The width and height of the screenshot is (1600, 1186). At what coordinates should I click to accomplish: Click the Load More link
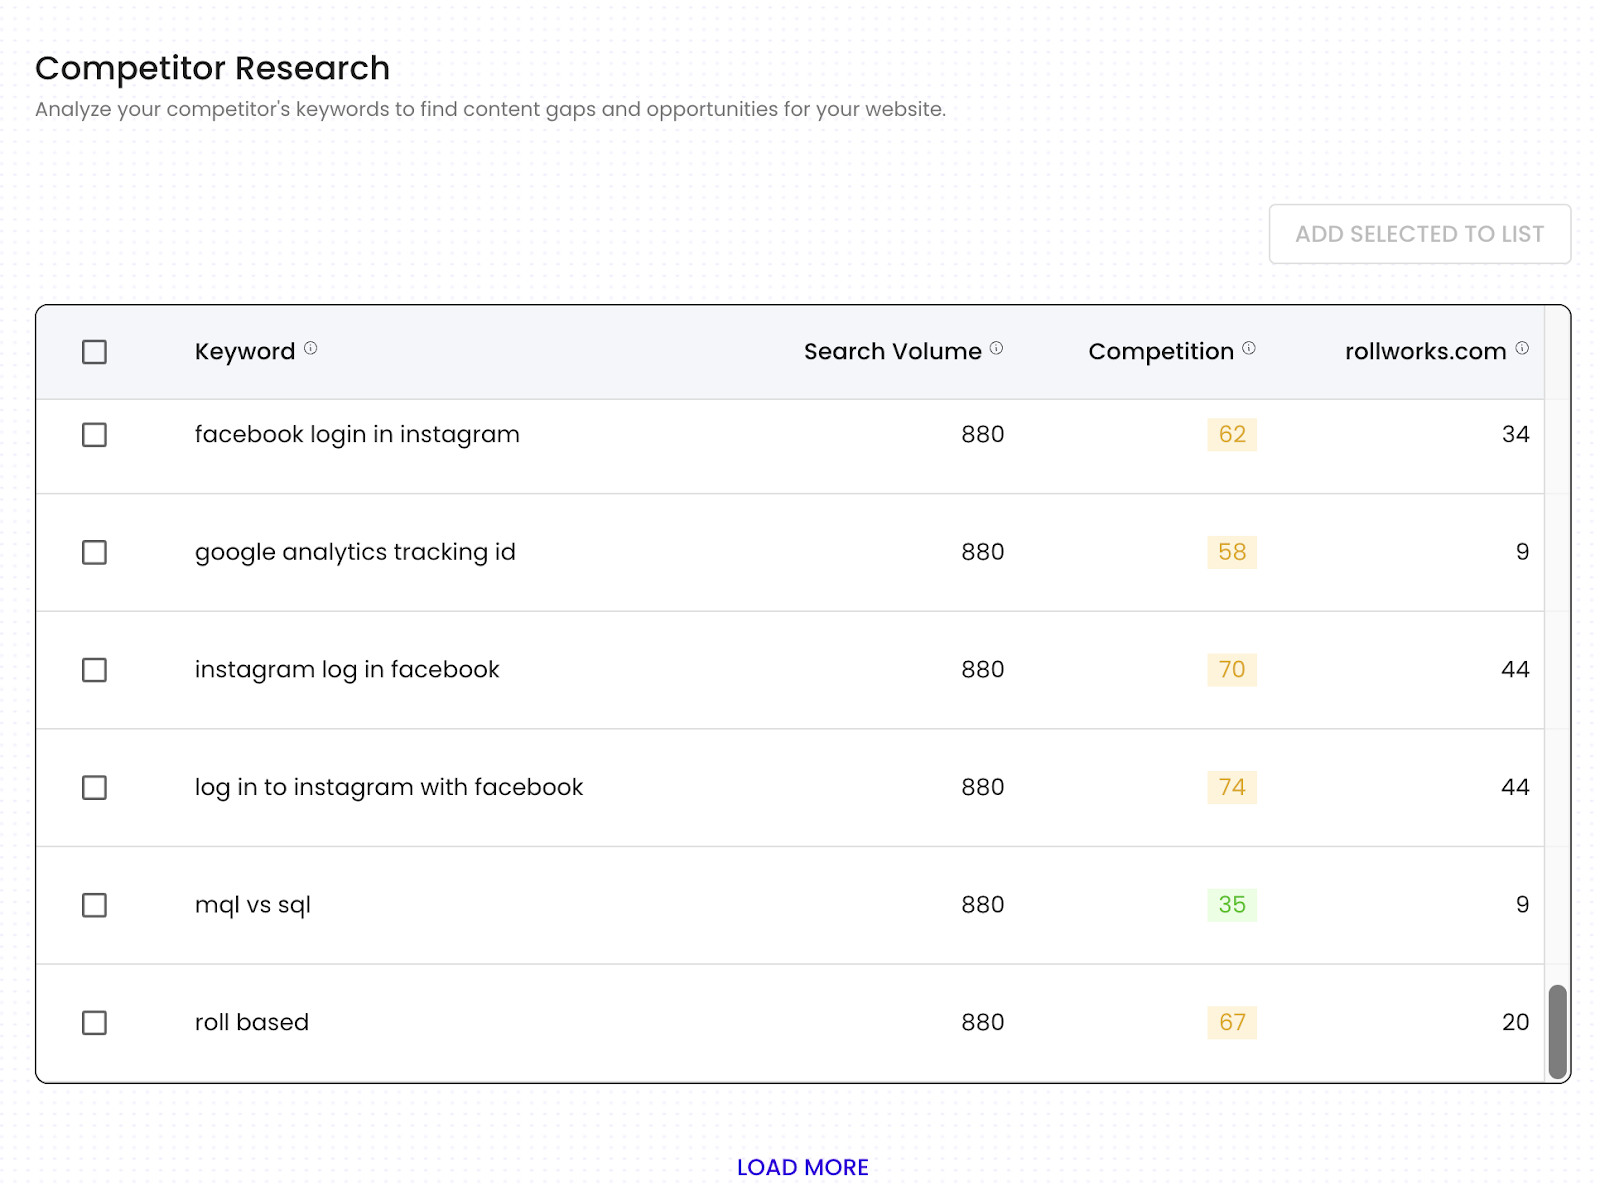point(803,1167)
